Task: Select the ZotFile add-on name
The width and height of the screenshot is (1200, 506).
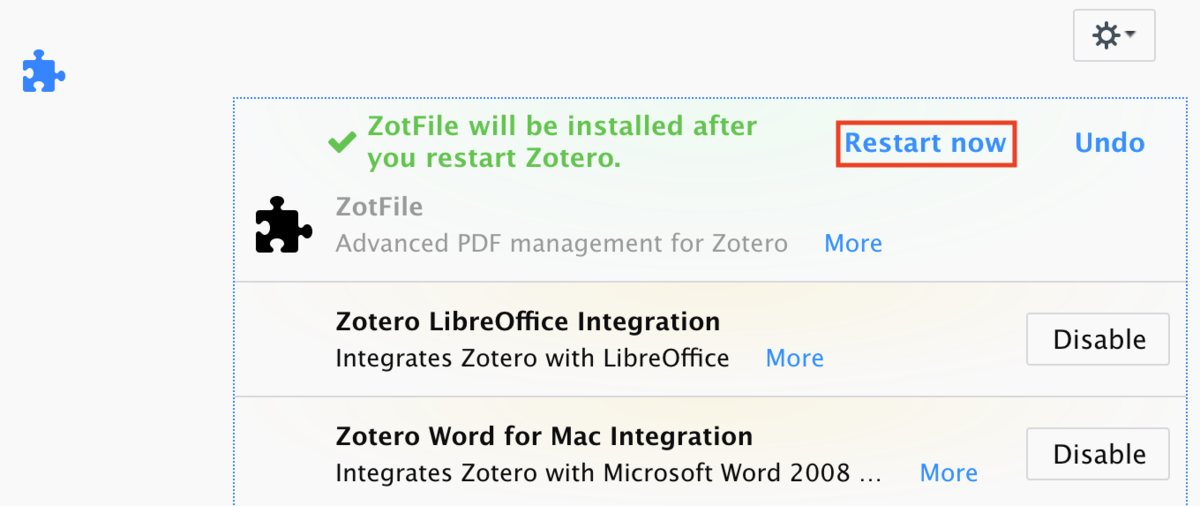Action: pos(379,207)
